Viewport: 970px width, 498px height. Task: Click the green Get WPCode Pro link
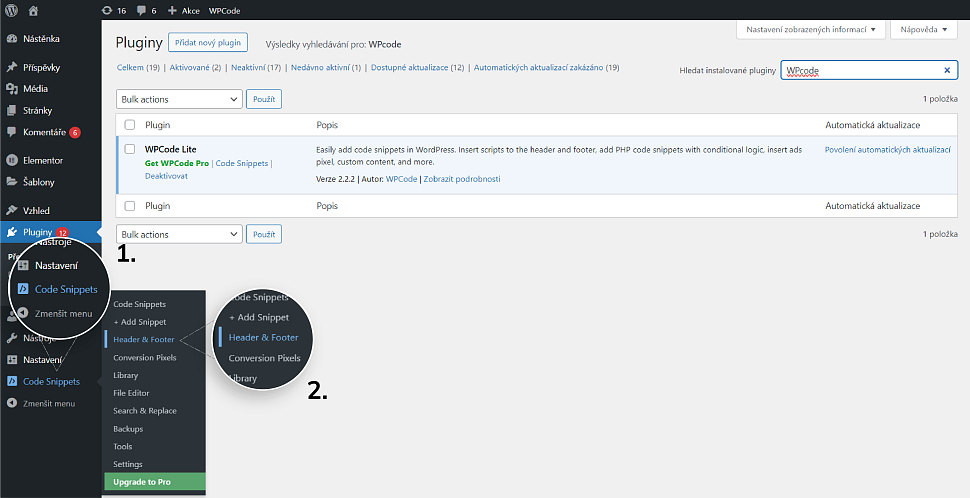coord(177,163)
